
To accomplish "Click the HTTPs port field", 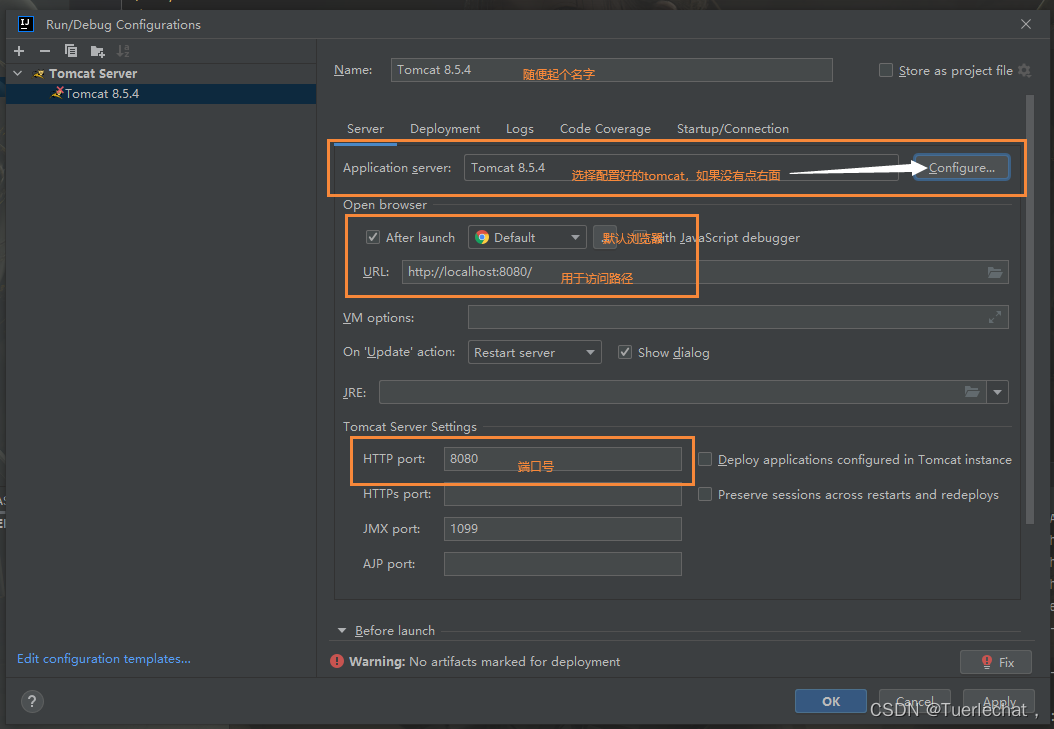I will 563,495.
